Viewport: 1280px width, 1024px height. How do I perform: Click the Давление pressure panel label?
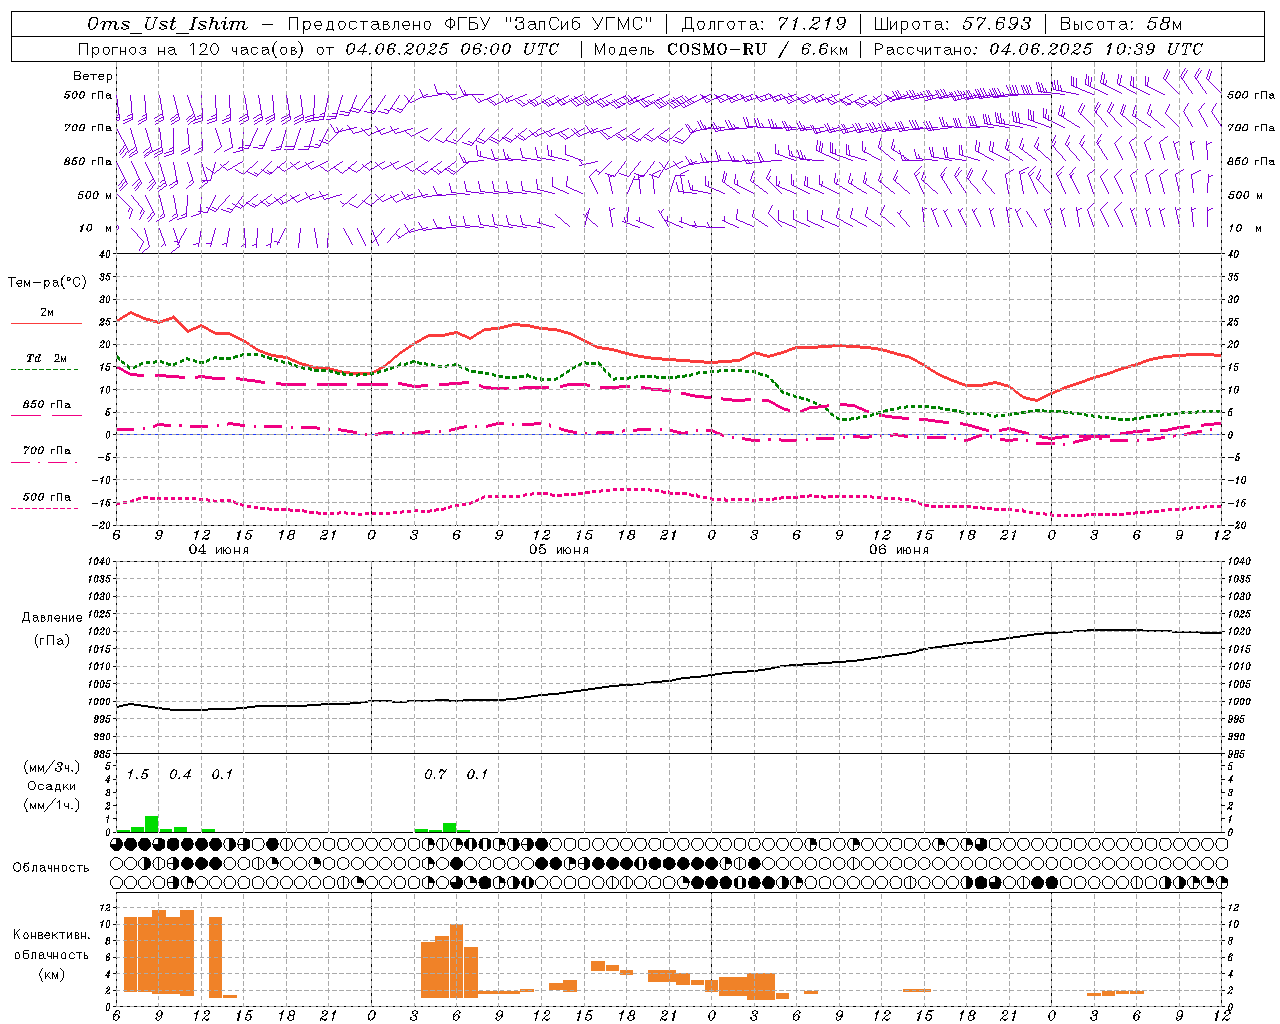click(52, 618)
